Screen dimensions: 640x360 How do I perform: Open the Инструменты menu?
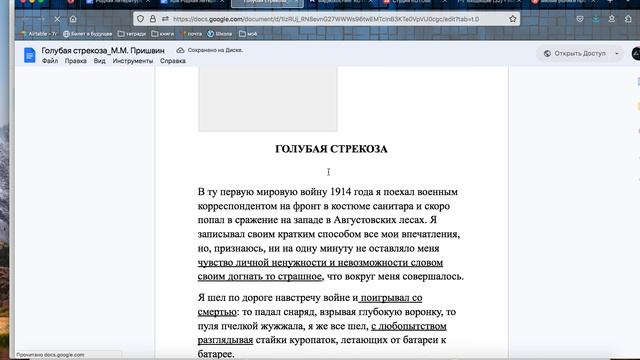(133, 61)
